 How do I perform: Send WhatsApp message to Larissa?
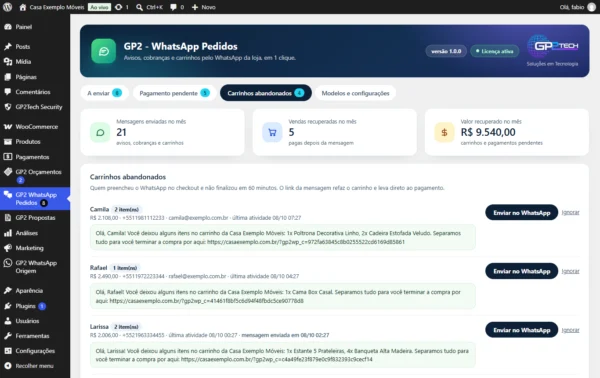pos(522,330)
